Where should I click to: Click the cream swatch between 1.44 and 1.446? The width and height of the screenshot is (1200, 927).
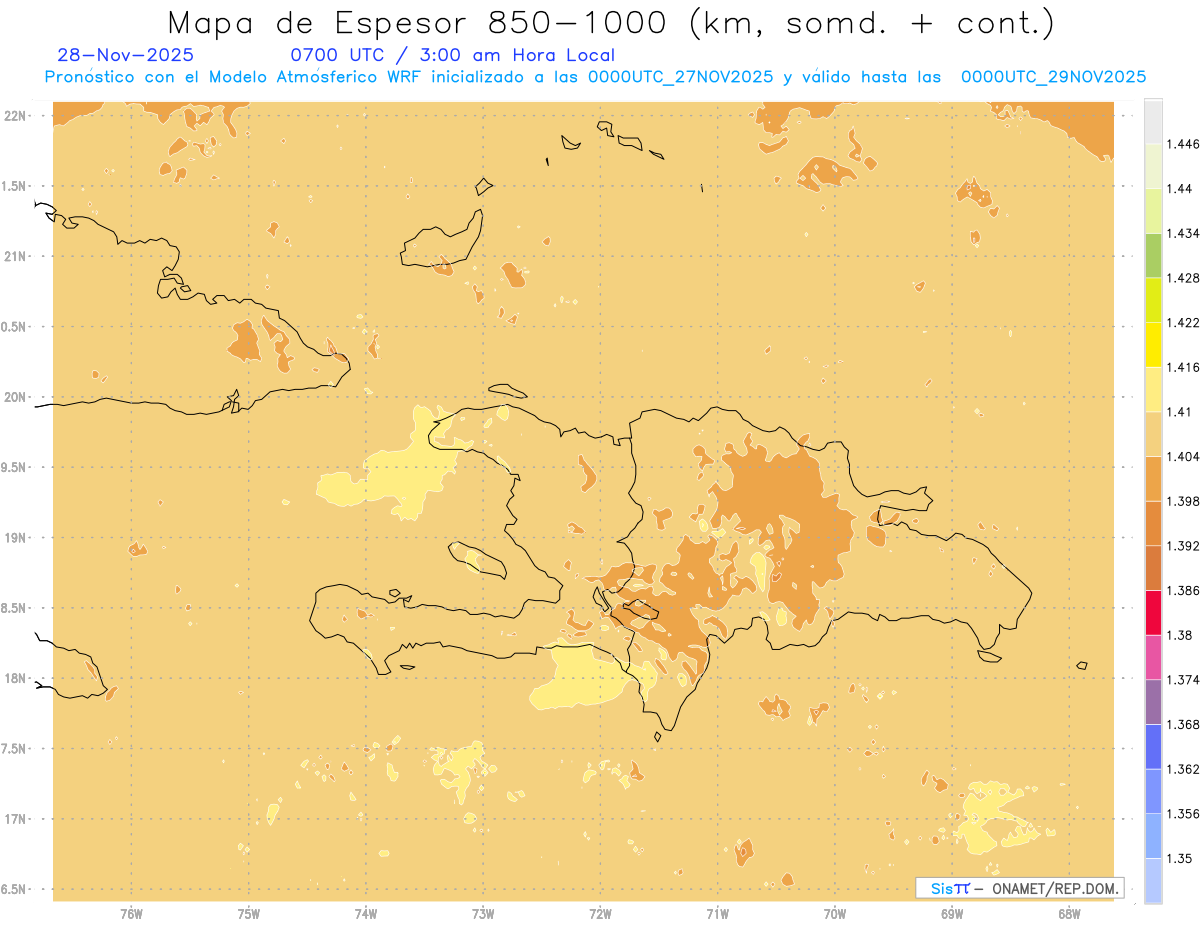tap(1153, 166)
